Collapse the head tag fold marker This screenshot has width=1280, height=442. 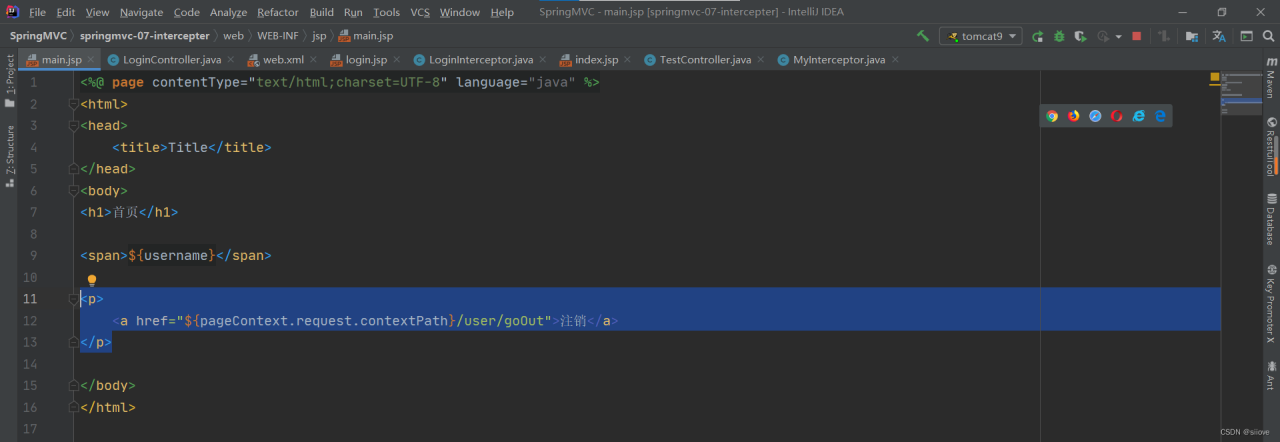coord(73,126)
